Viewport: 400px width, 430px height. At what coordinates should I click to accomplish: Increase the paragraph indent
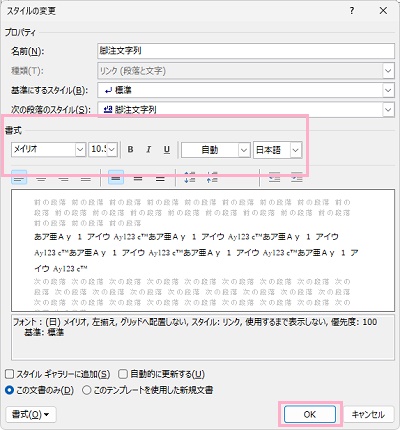(297, 178)
